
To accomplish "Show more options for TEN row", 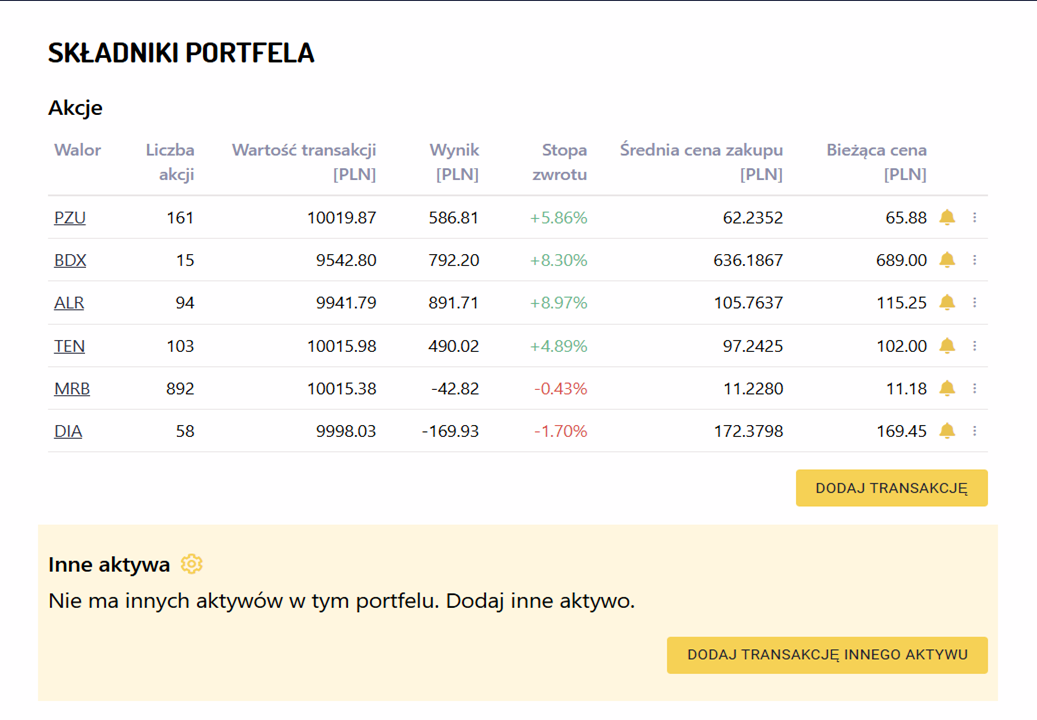I will (975, 346).
